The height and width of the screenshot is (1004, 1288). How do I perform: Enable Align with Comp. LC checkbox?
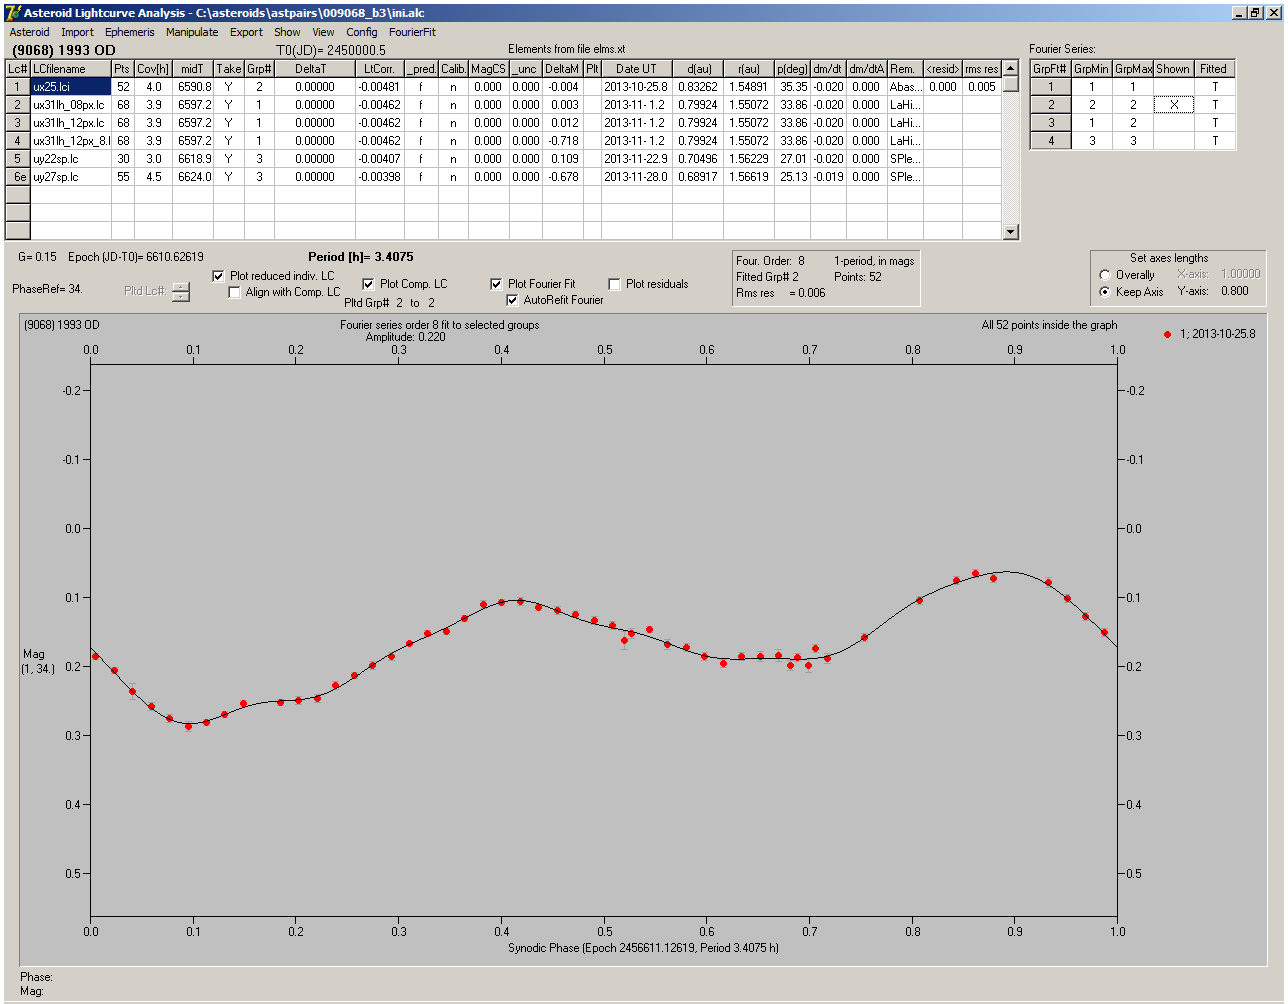point(235,292)
